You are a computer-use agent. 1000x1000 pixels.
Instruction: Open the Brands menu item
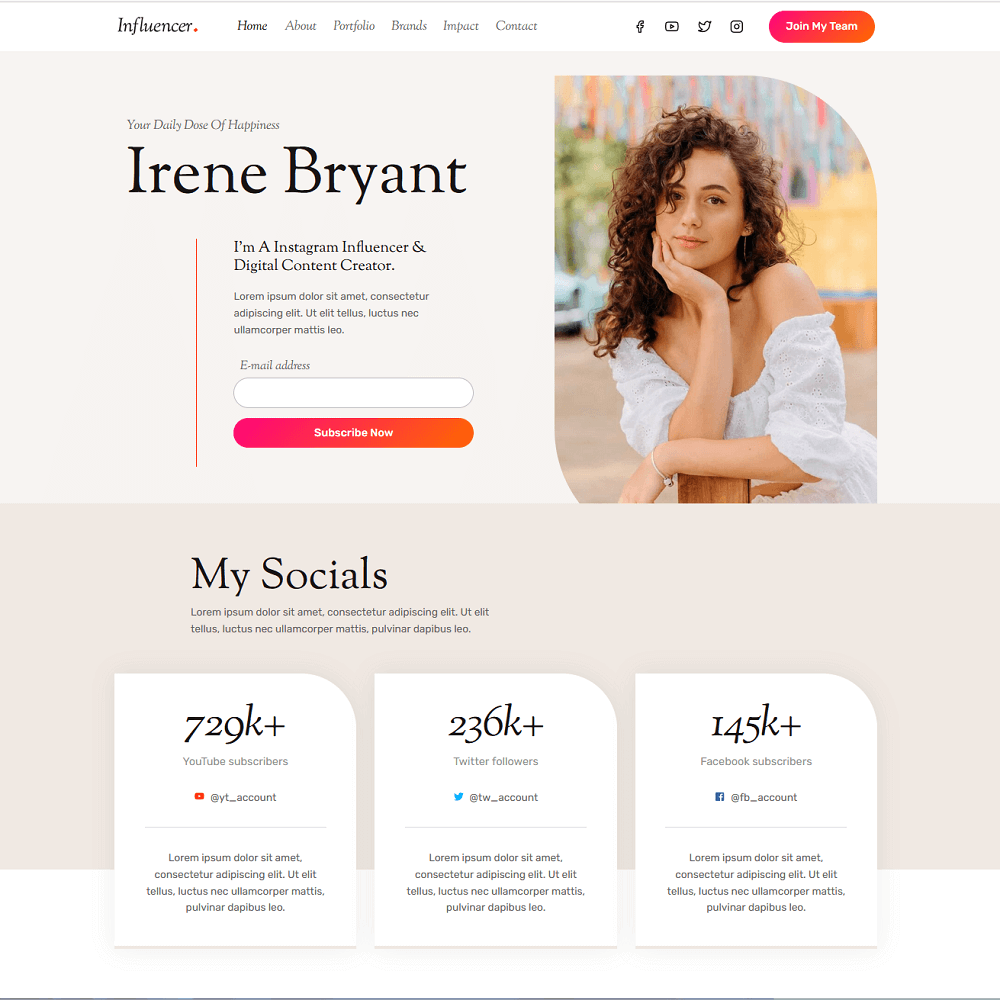pos(409,26)
